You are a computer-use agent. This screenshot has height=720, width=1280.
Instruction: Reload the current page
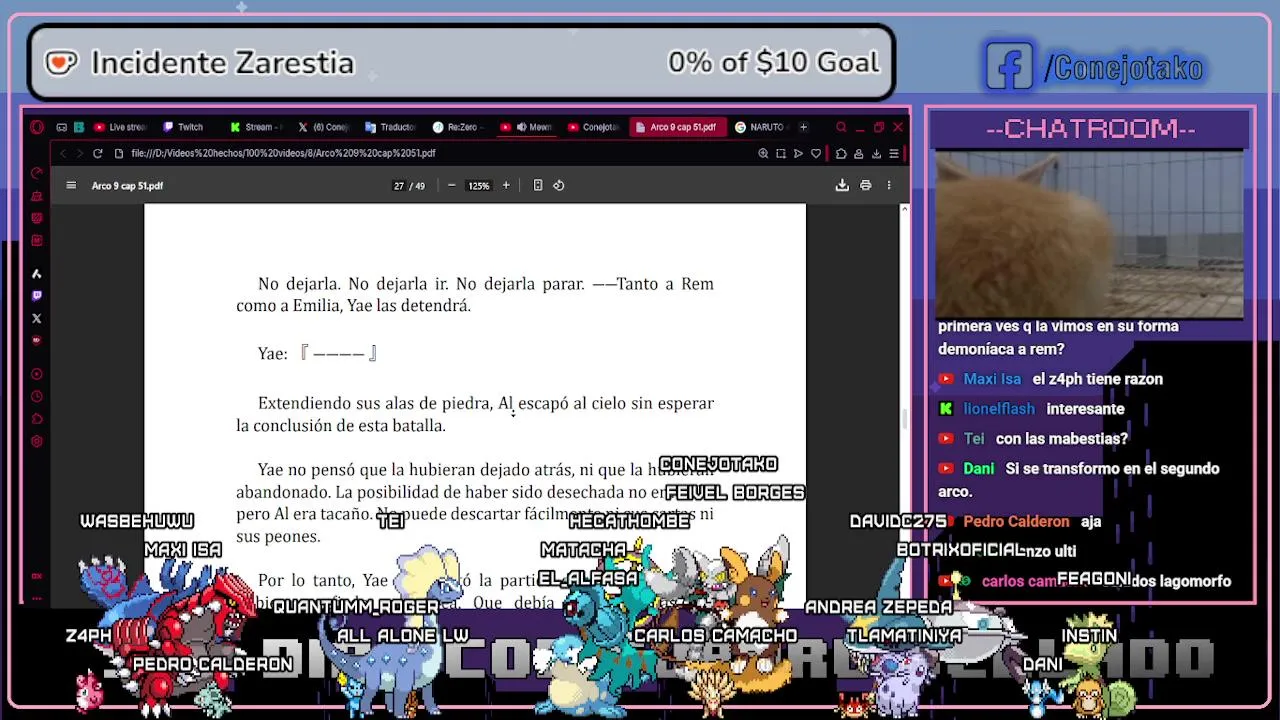[97, 153]
